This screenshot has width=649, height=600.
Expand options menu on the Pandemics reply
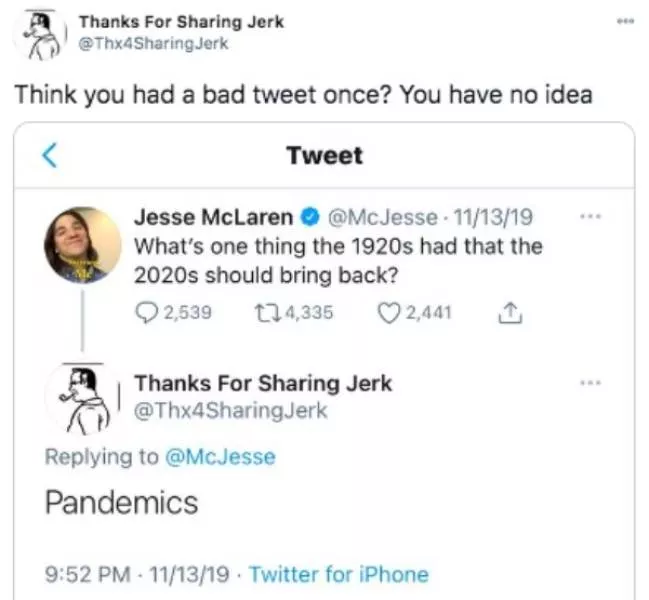[592, 383]
